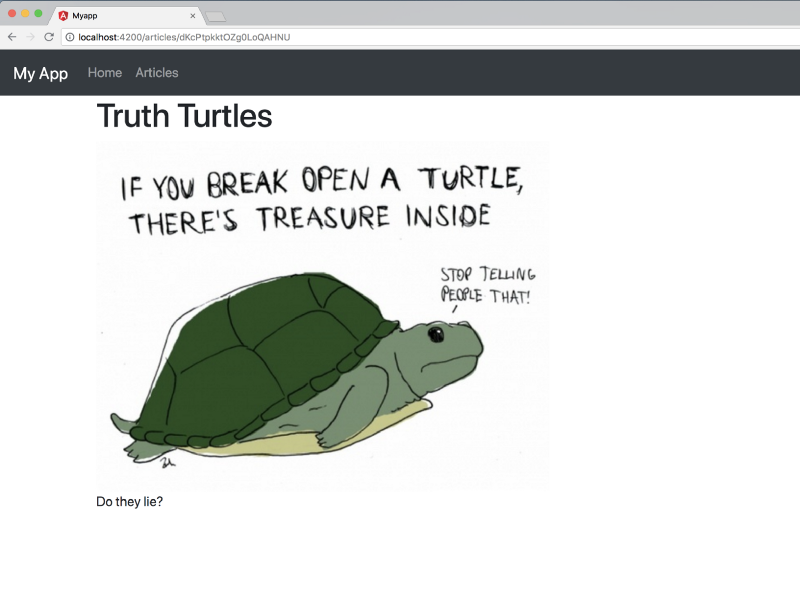The height and width of the screenshot is (590, 800).
Task: Reload the page with the refresh icon
Action: click(49, 37)
